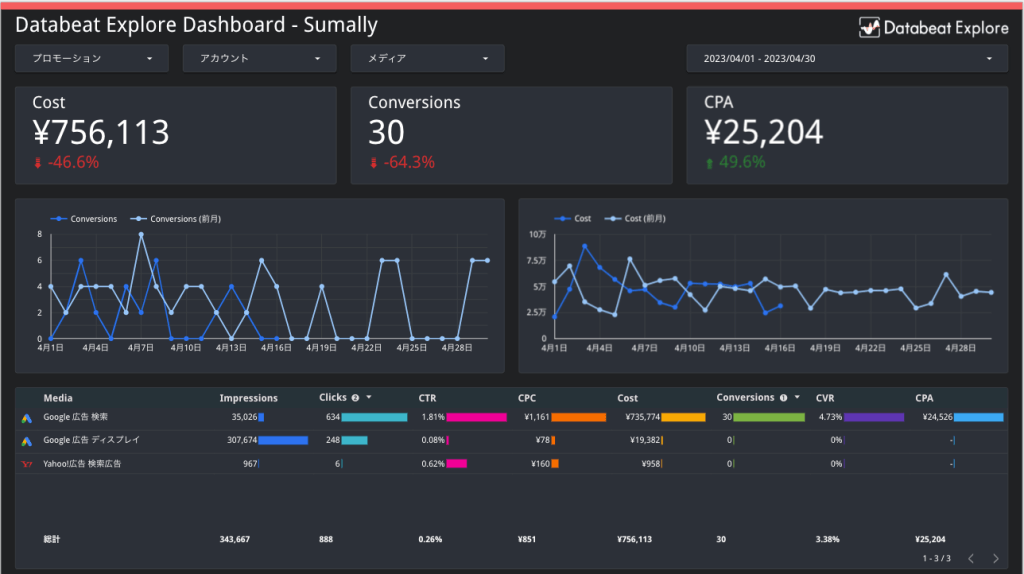The image size is (1024, 574).
Task: Toggle the Conversions legend series
Action: [x=84, y=219]
